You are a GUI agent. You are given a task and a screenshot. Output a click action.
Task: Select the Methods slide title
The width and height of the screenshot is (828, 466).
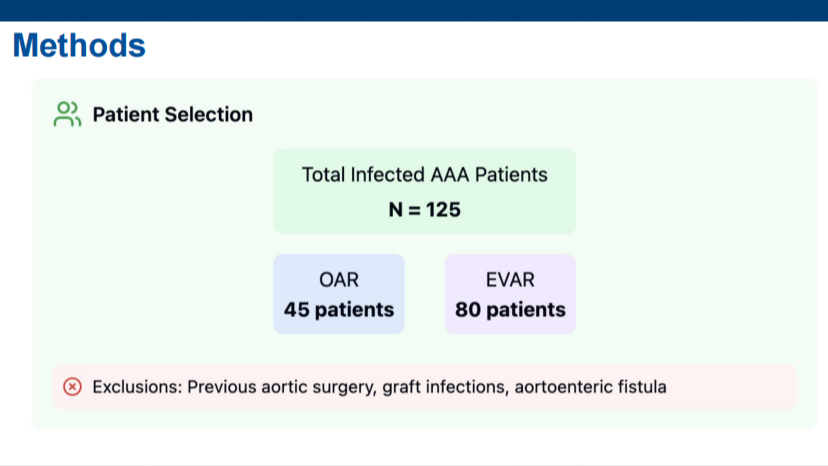point(79,45)
